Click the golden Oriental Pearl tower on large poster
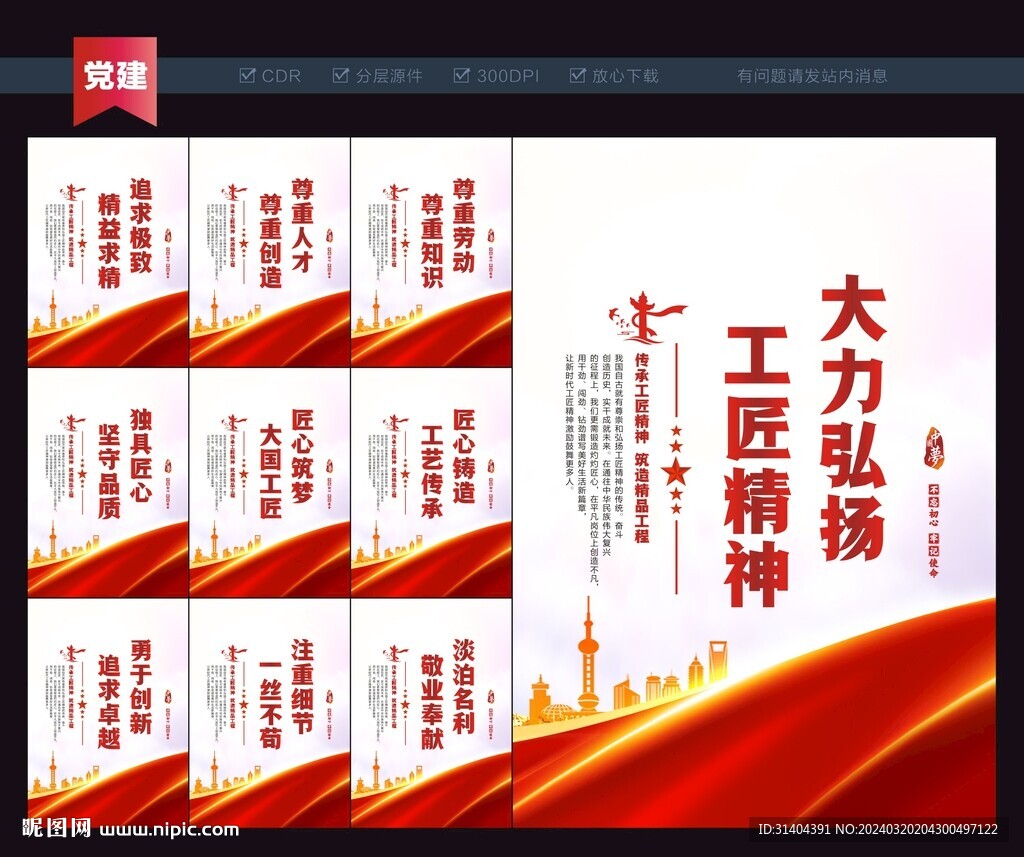 [588, 655]
